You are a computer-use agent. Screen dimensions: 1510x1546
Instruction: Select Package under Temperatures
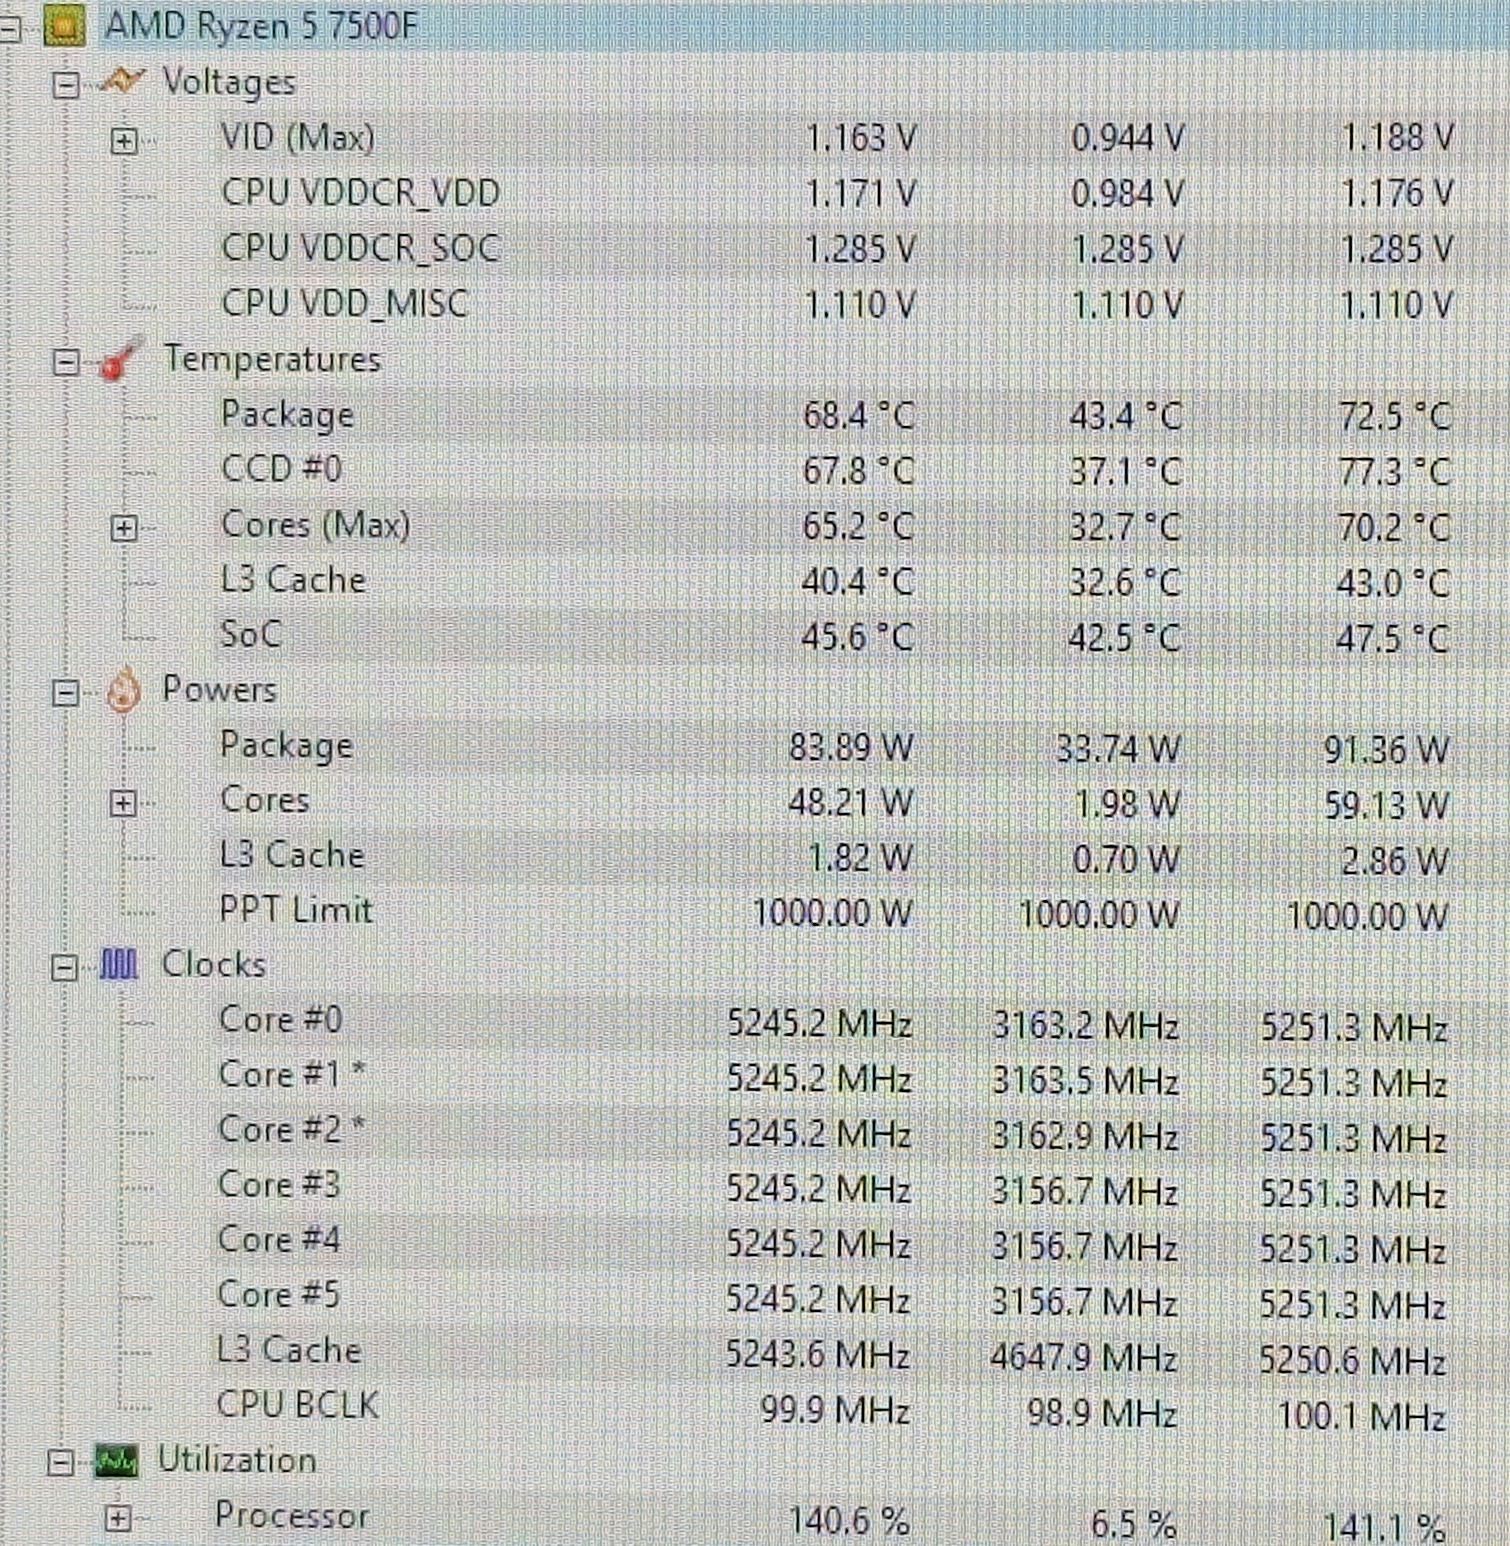[287, 415]
